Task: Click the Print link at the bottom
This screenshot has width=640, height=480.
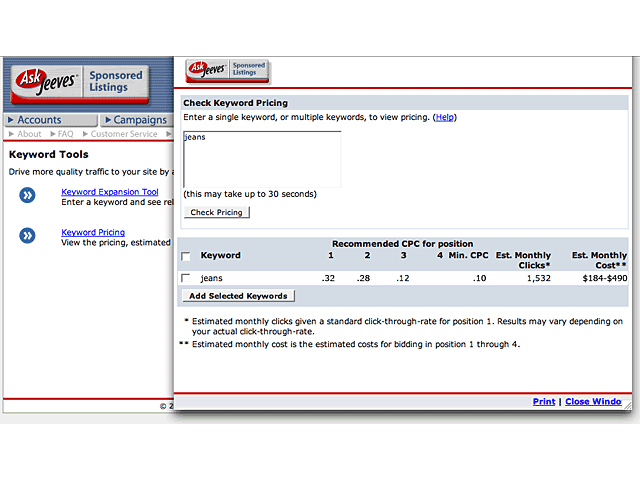Action: 544,402
